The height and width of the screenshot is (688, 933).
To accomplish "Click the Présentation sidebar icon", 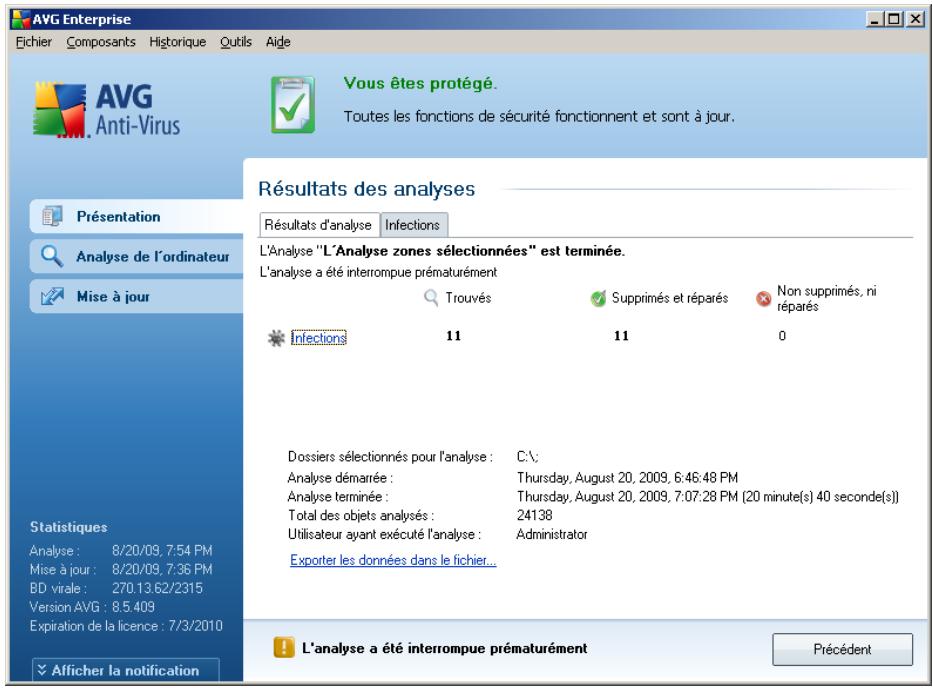I will pos(52,216).
